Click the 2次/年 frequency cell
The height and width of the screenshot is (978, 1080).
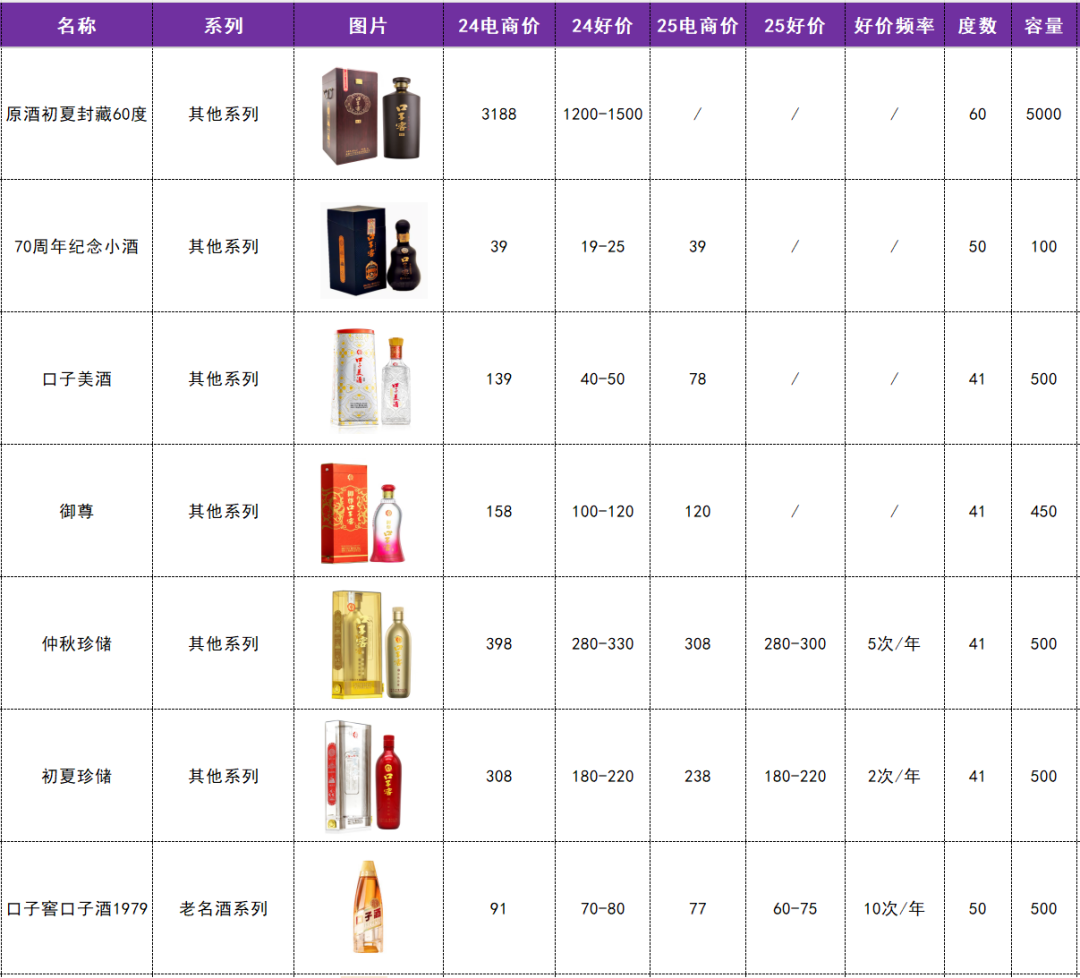click(894, 776)
